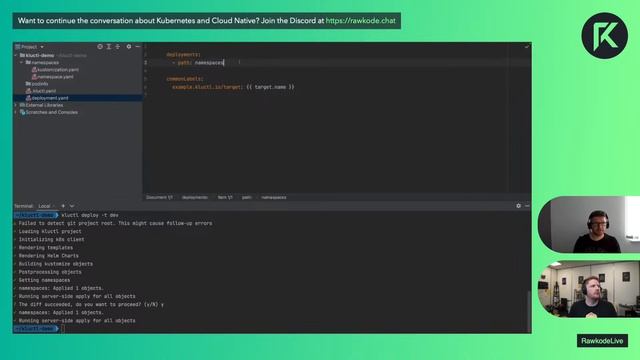Click the deployment.yaml file icon
Image resolution: width=640 pixels, height=360 pixels.
coord(28,98)
